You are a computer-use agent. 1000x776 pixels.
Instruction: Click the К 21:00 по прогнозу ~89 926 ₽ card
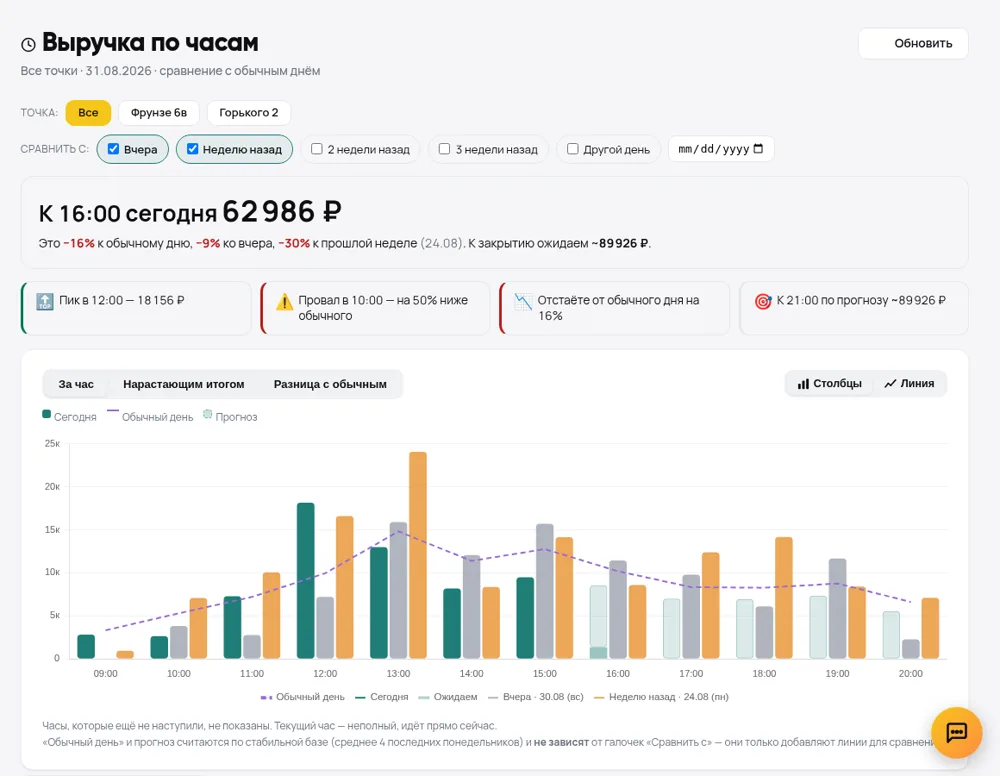pyautogui.click(x=854, y=308)
